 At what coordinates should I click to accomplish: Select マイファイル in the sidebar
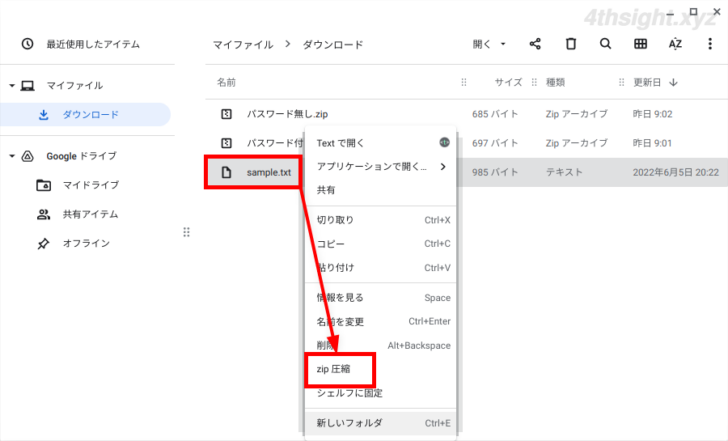[x=74, y=85]
